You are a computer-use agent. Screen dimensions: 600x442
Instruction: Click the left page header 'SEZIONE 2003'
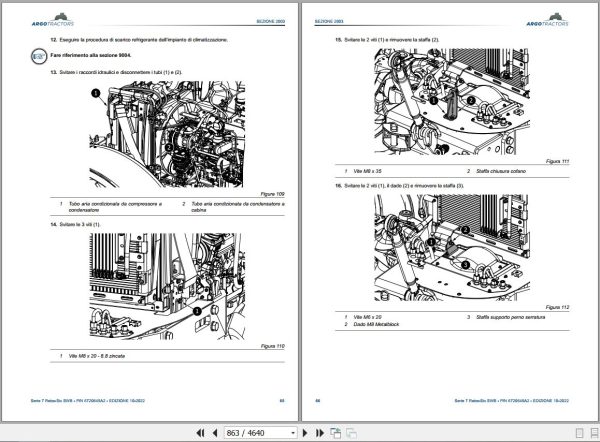(271, 21)
